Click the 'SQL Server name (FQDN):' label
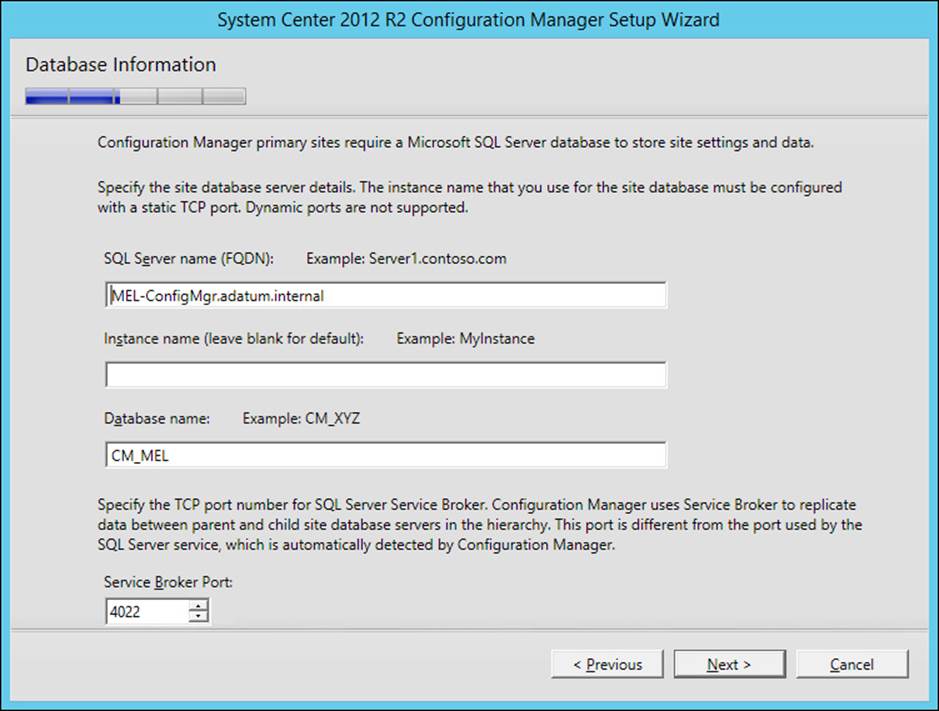Image resolution: width=939 pixels, height=711 pixels. tap(189, 259)
